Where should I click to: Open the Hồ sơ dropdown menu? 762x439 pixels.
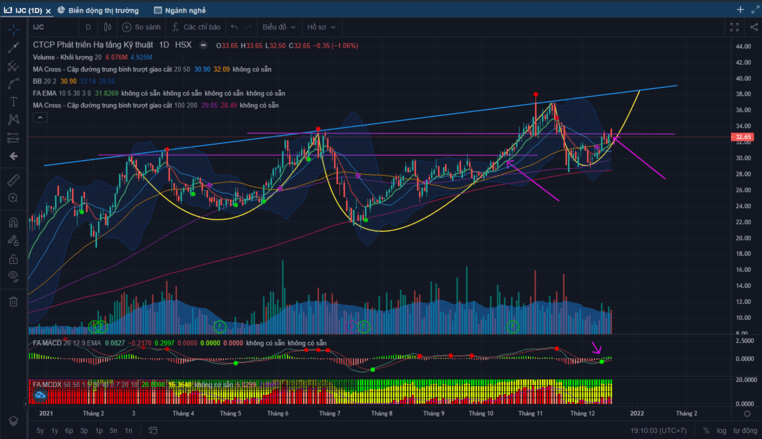(320, 28)
